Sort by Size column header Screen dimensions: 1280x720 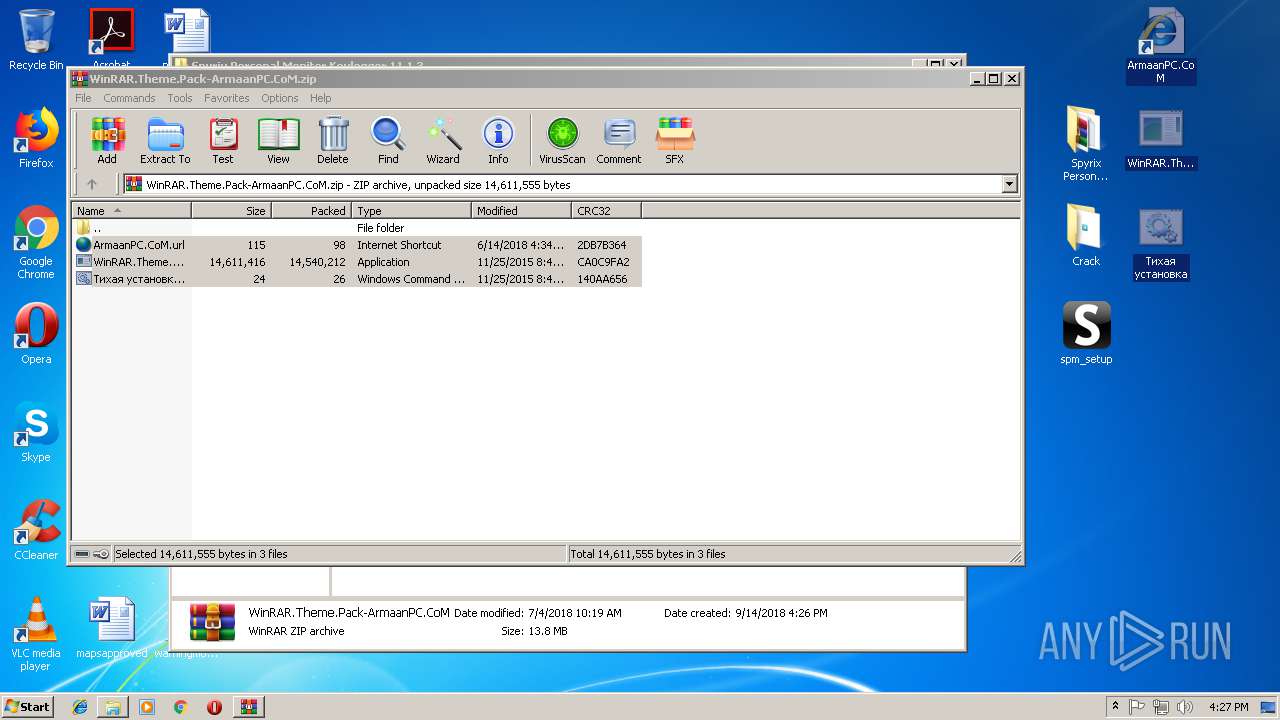[231, 211]
